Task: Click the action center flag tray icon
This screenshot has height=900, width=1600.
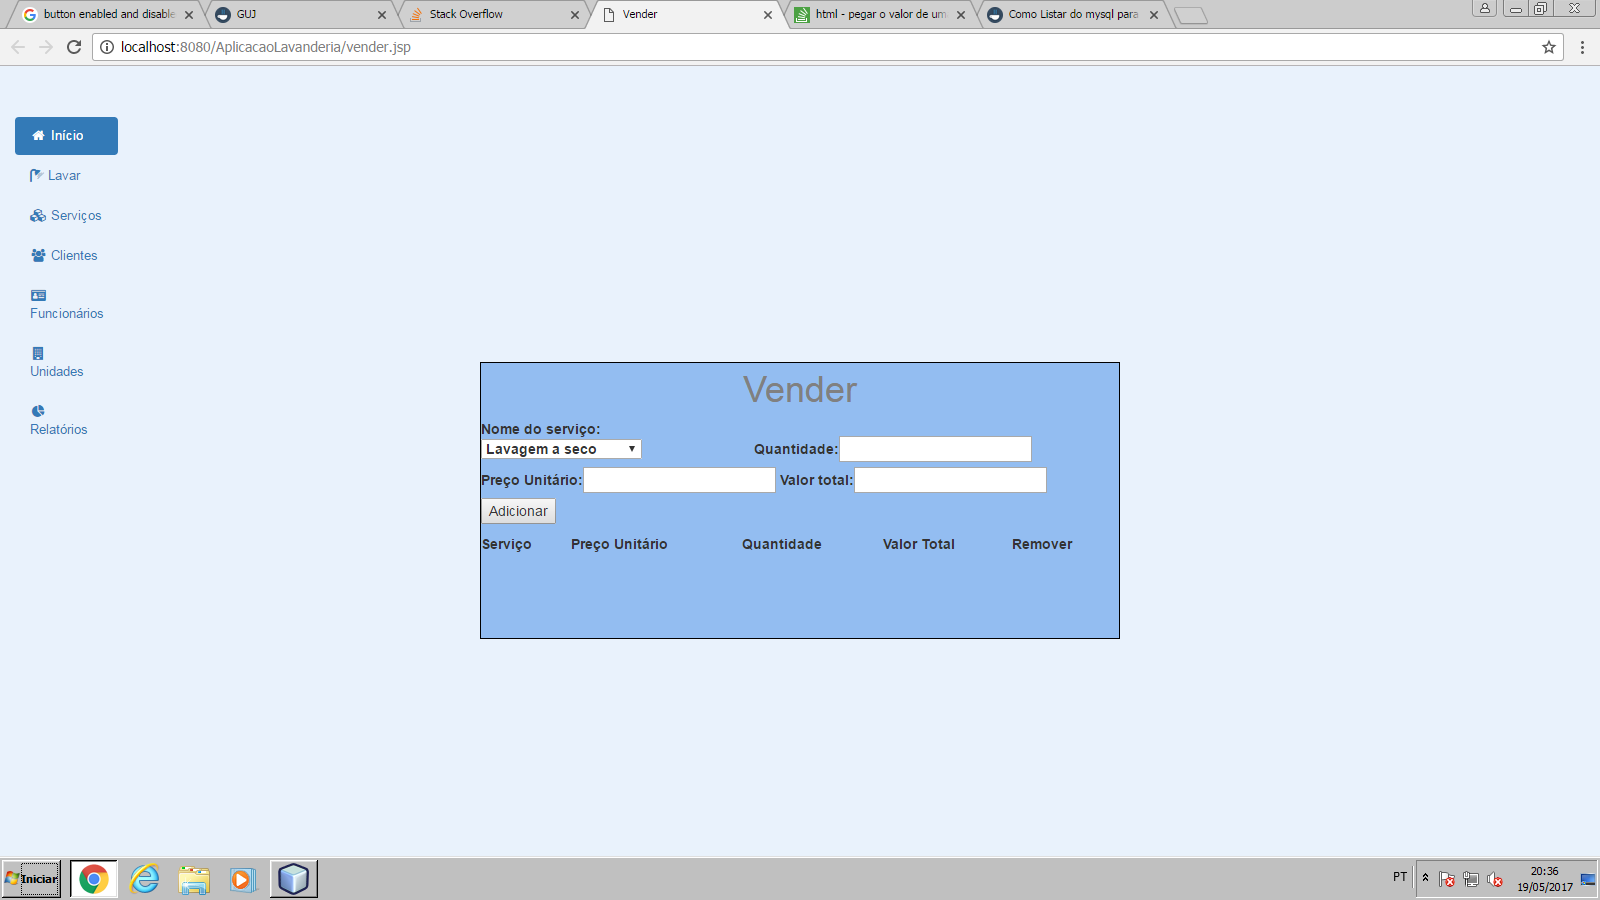Action: 1447,879
